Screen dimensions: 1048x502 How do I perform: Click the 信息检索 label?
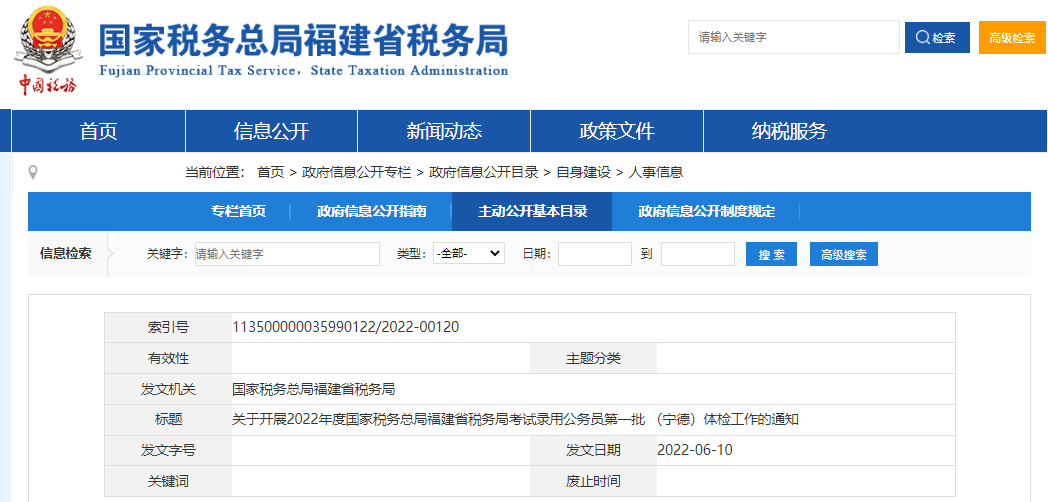[x=66, y=254]
